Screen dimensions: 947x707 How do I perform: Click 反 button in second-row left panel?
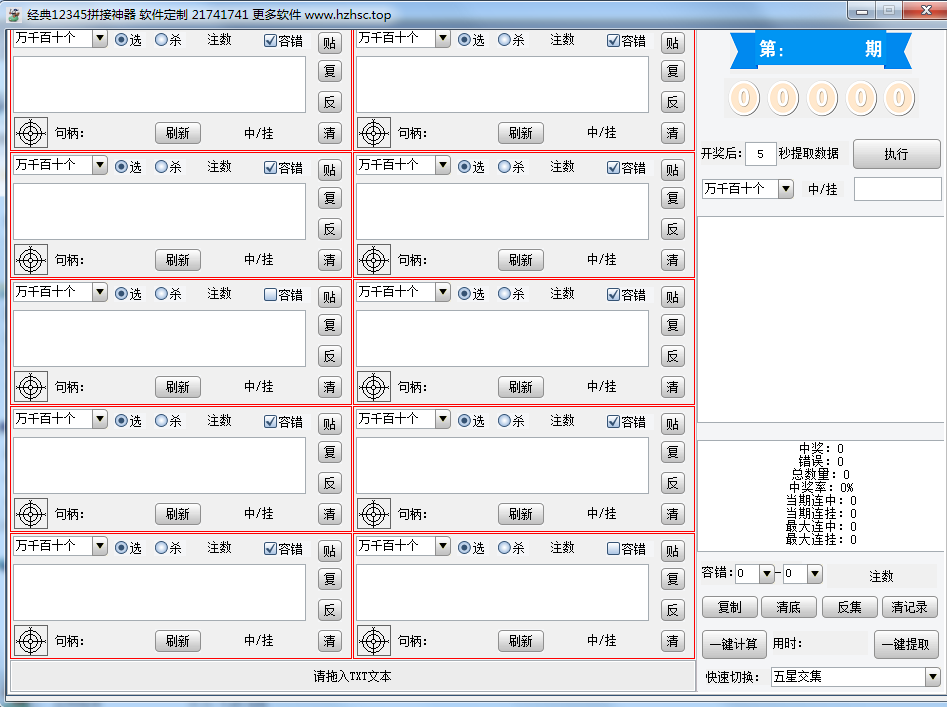tap(330, 229)
